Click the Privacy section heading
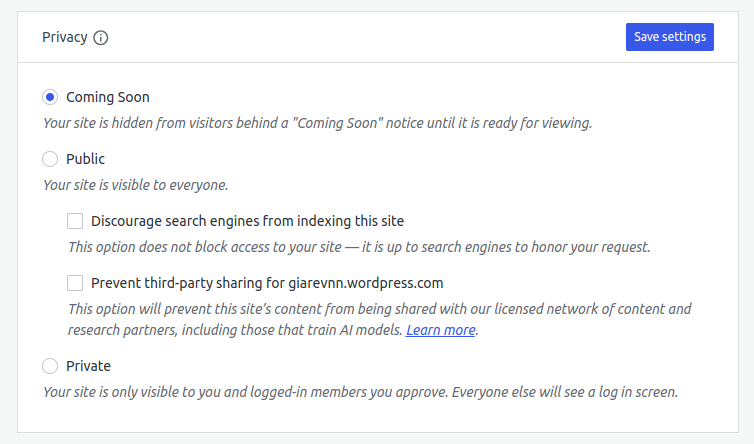 pos(64,37)
